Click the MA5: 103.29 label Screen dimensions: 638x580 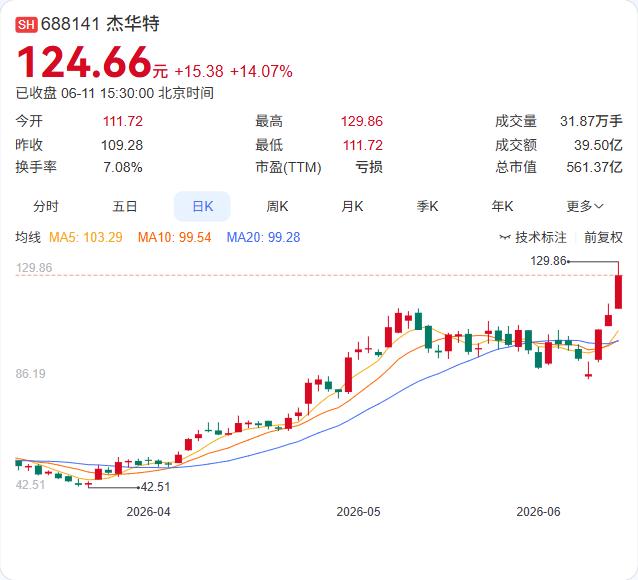(85, 237)
